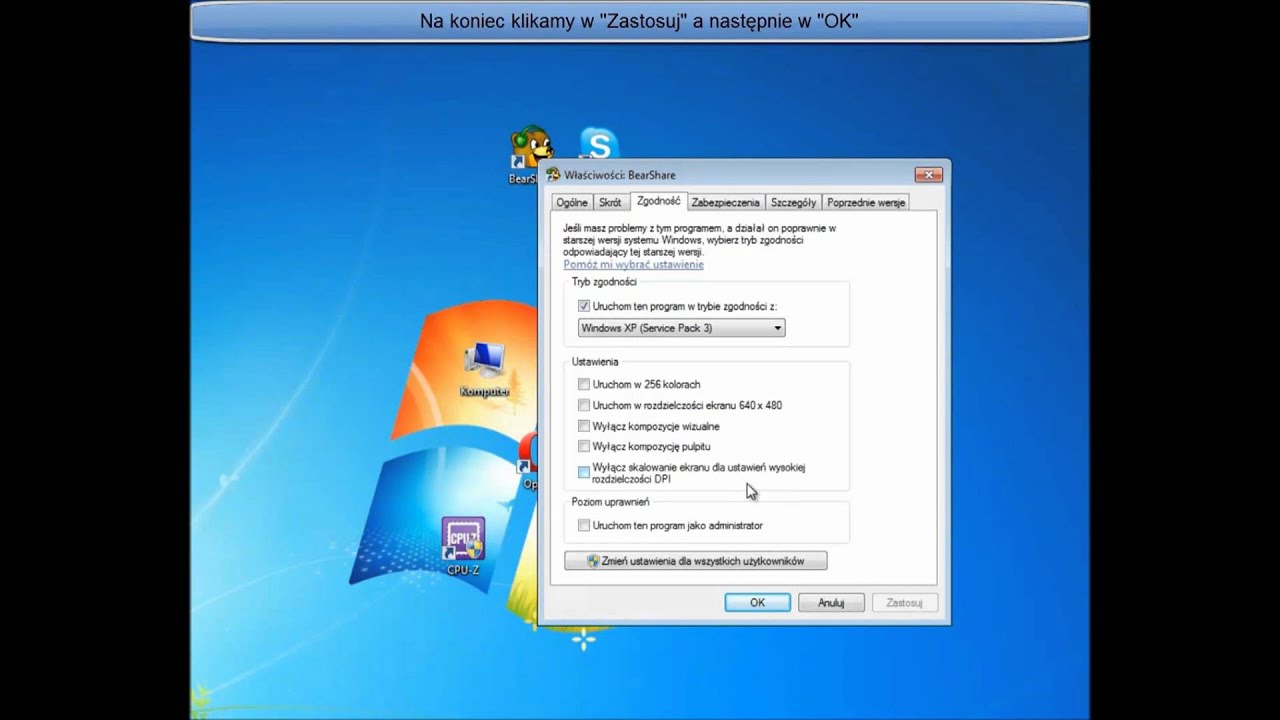
Task: Check 'Uruchom w rozdzielczości ekranu 640 x 480'
Action: pyautogui.click(x=584, y=405)
